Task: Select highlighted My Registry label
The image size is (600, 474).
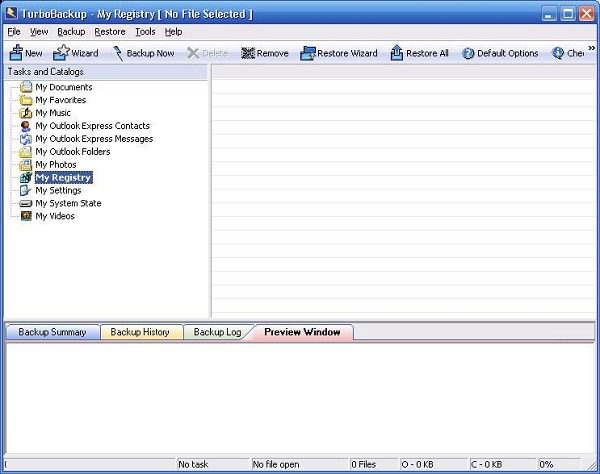Action: click(64, 178)
